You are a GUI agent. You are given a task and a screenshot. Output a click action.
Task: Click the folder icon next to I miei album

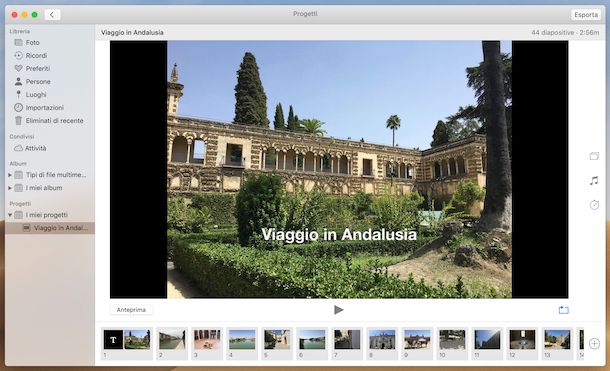18,188
